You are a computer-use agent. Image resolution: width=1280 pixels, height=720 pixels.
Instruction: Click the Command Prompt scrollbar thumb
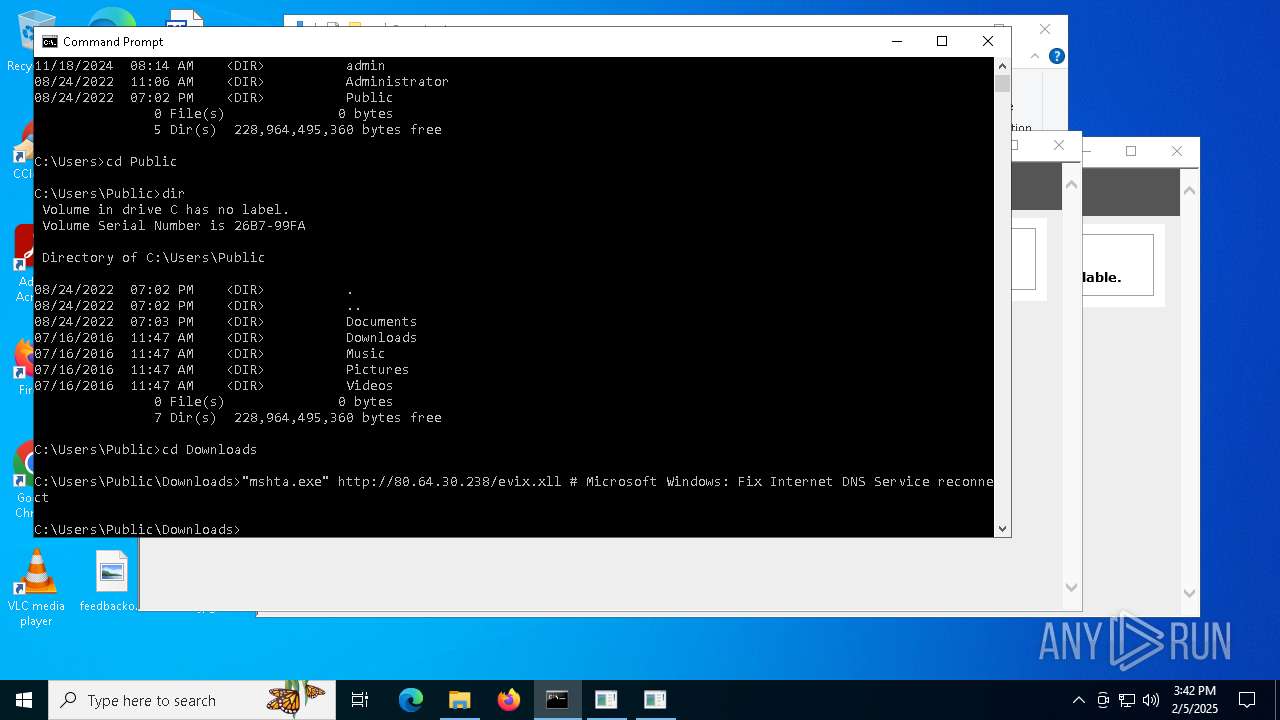click(1002, 84)
